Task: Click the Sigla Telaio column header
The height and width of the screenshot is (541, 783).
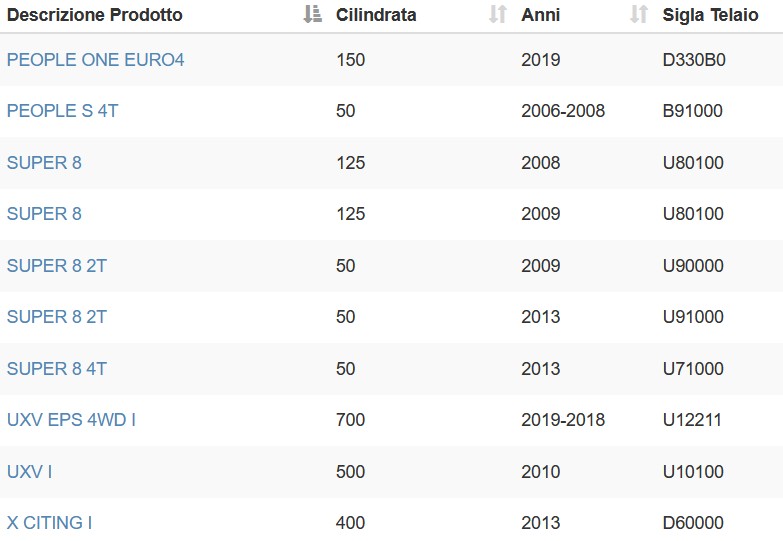Action: 710,15
